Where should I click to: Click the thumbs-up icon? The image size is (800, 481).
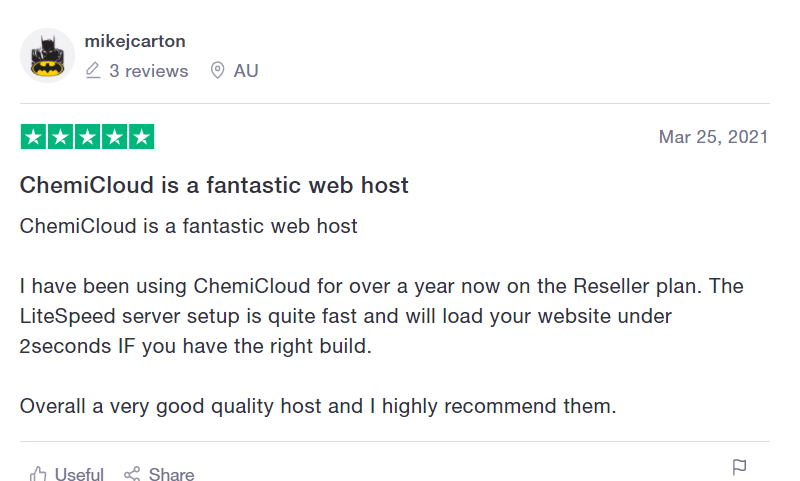[38, 474]
